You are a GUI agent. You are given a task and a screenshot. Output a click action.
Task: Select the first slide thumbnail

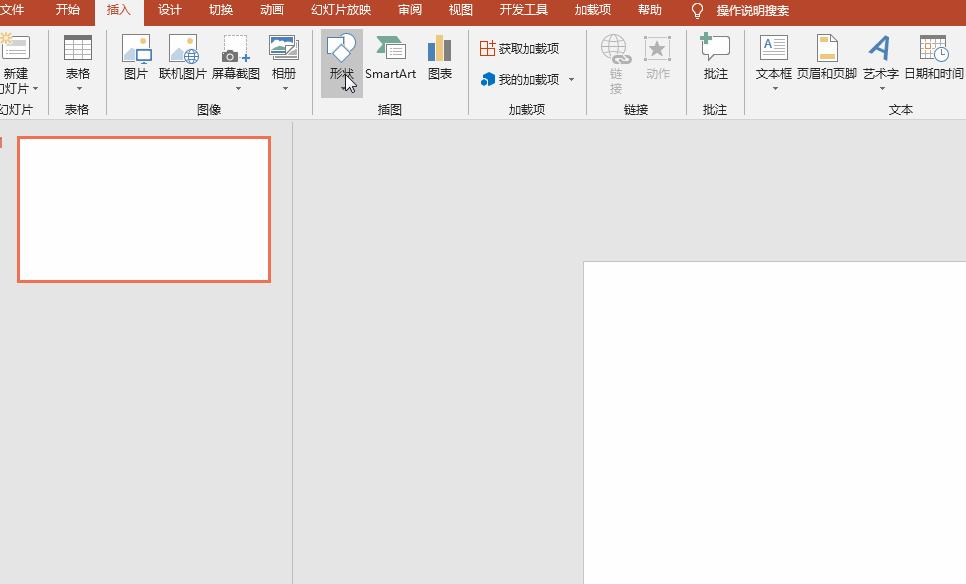pos(144,209)
